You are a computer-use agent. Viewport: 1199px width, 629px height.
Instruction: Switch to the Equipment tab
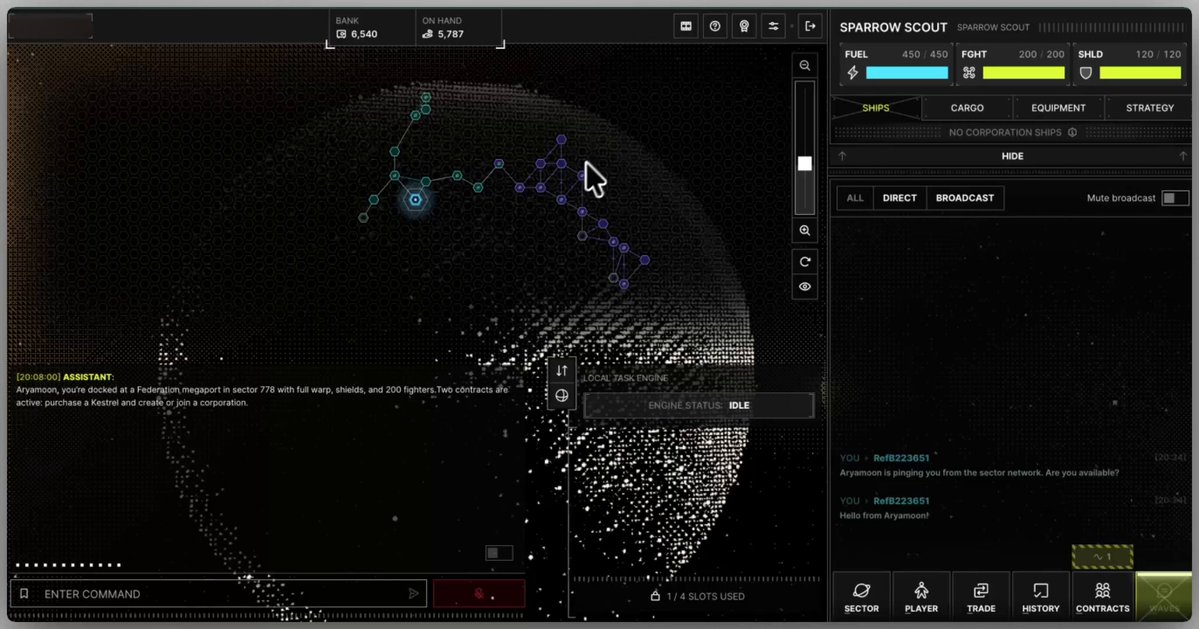click(x=1058, y=108)
